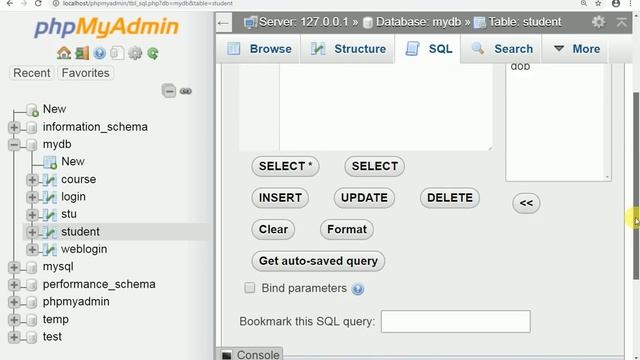The image size is (640, 360).
Task: Enable Bind parameters checkbox
Action: tap(249, 288)
